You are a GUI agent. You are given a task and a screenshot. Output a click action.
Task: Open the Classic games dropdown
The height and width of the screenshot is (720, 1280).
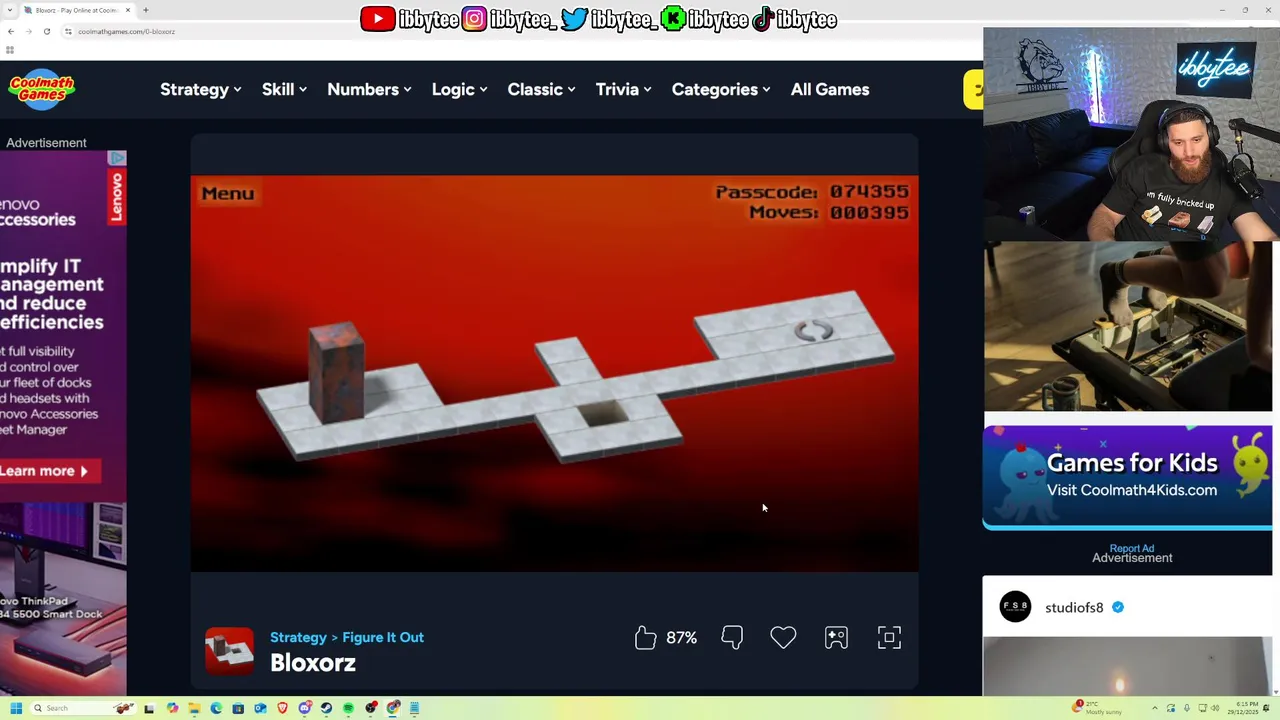tap(541, 89)
